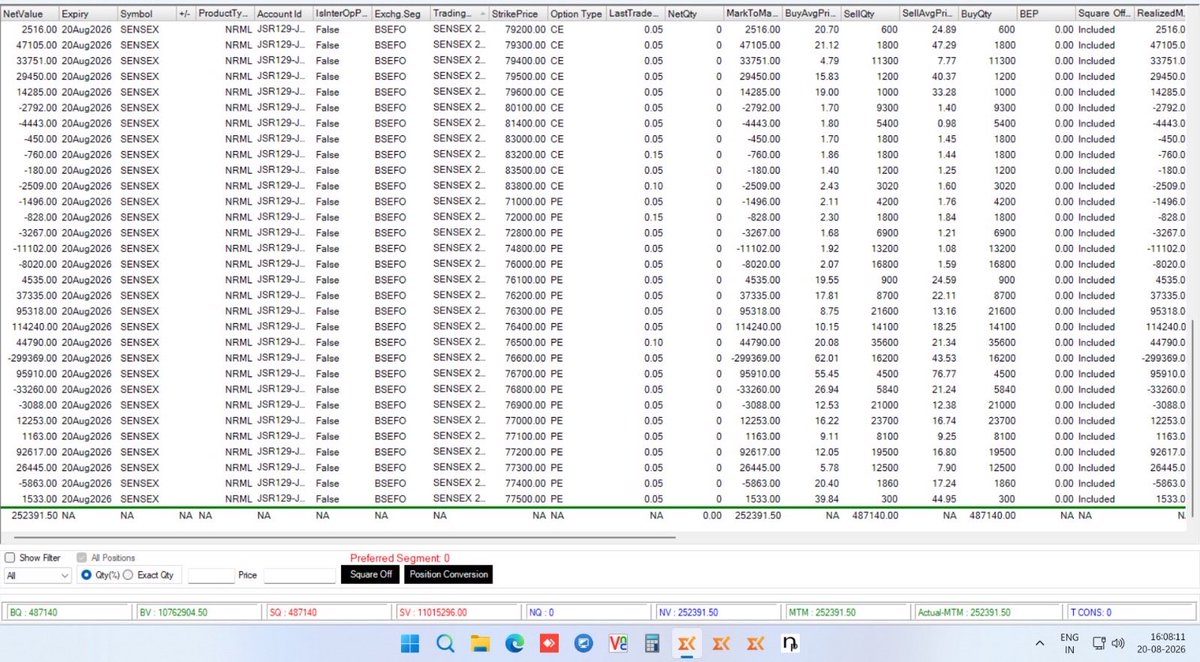Viewport: 1200px width, 662px height.
Task: Click the T CONS: 0 status field
Action: [1130, 612]
